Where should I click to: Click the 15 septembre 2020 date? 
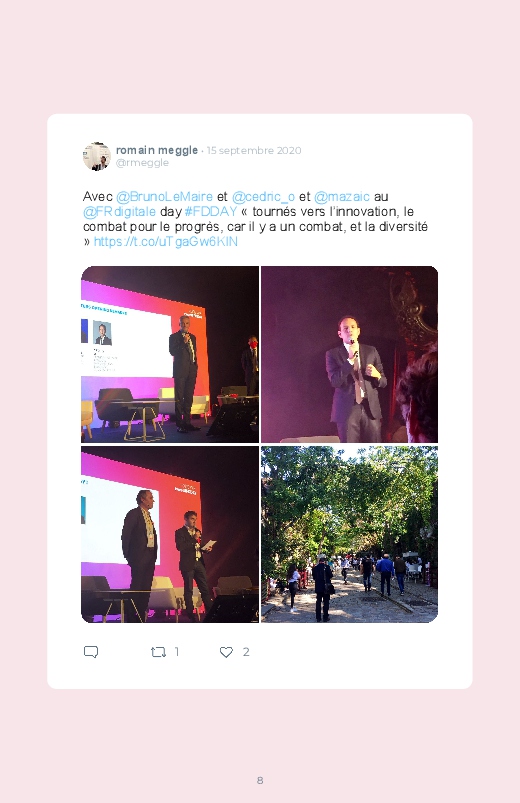(254, 151)
